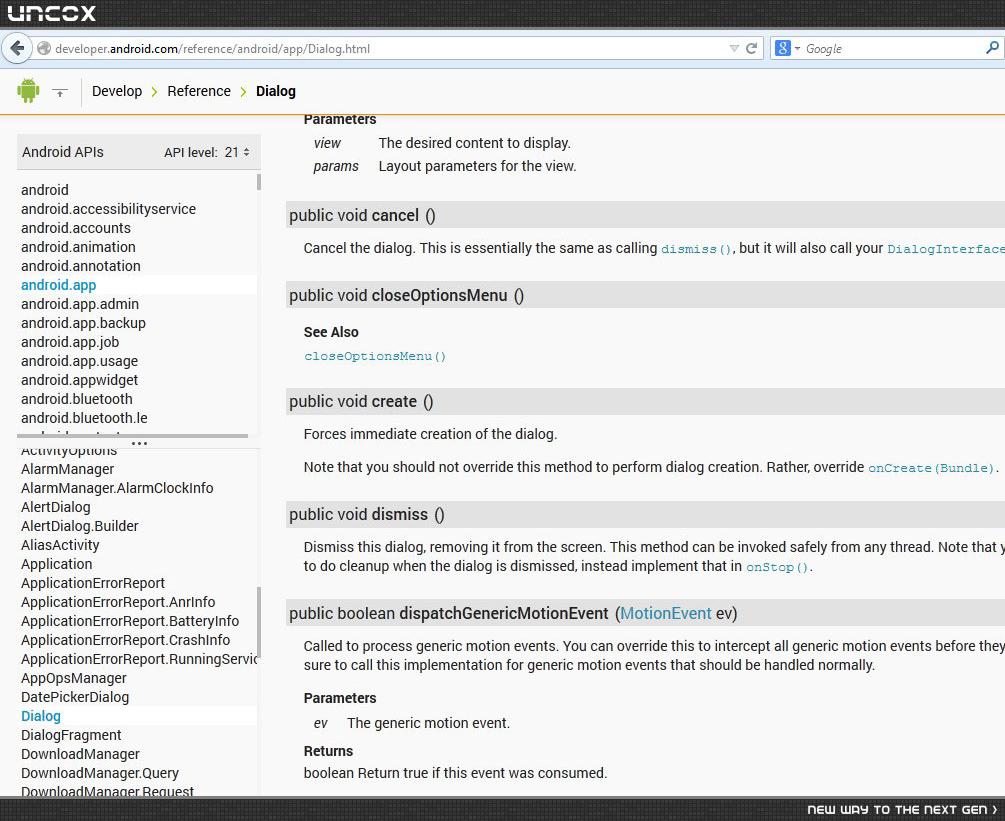Follow the dismiss() link in cancel description

point(696,249)
